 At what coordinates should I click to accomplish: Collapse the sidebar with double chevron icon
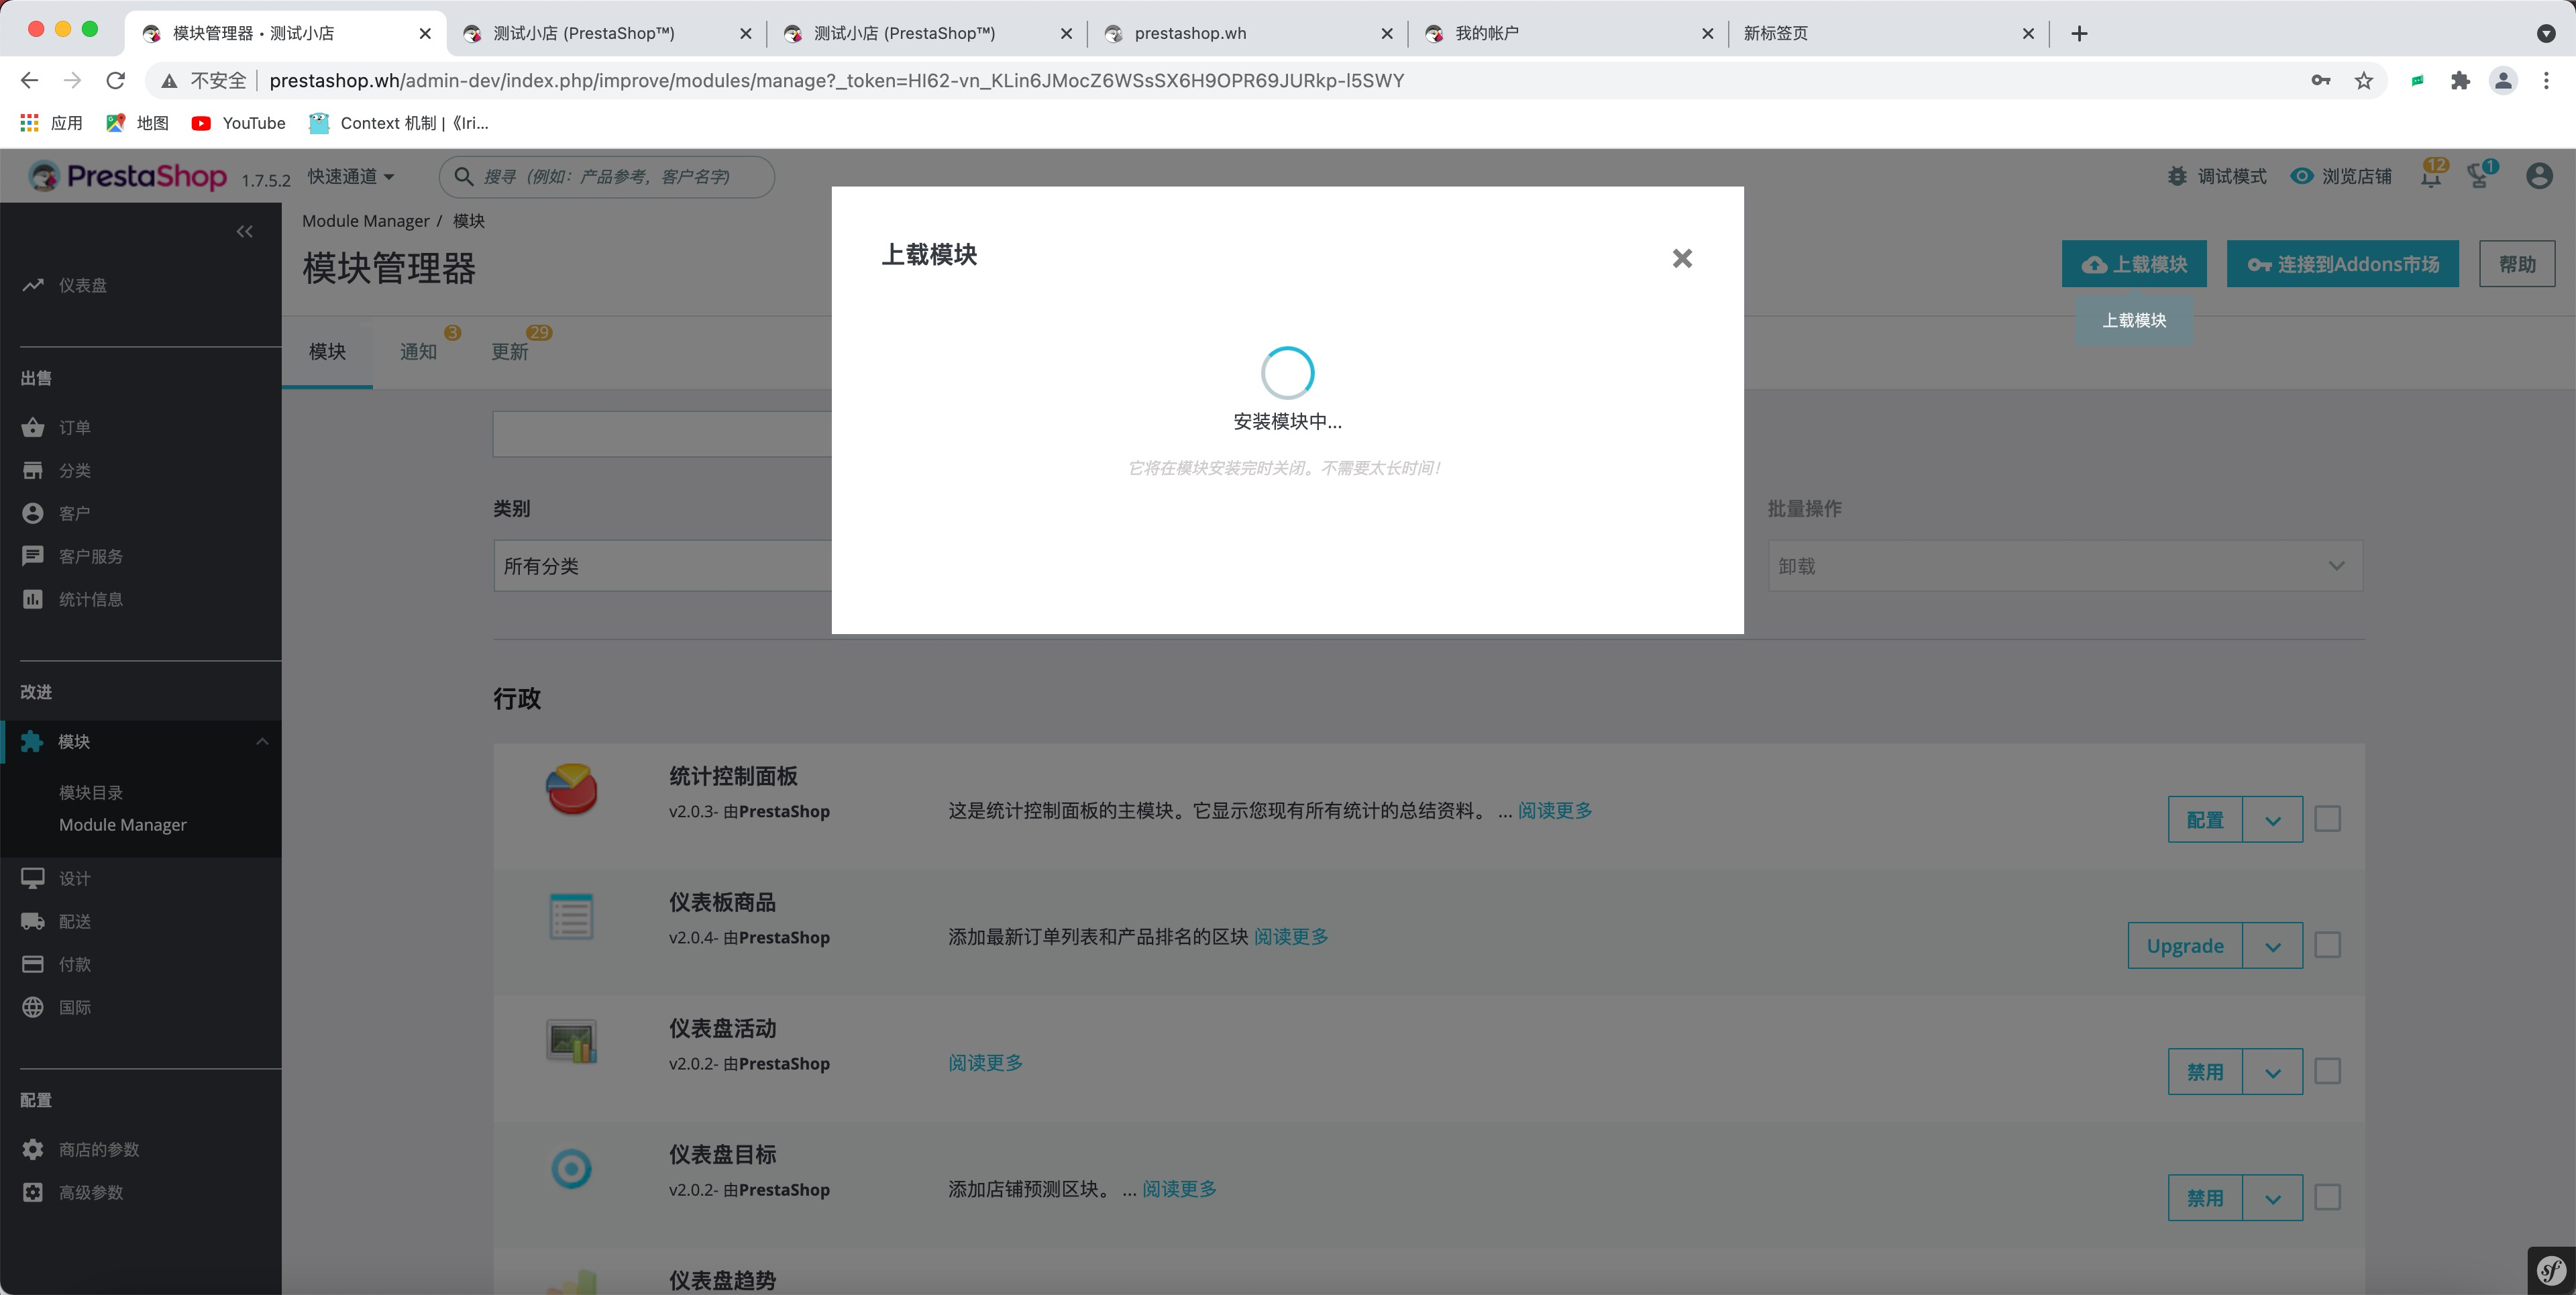pyautogui.click(x=244, y=232)
